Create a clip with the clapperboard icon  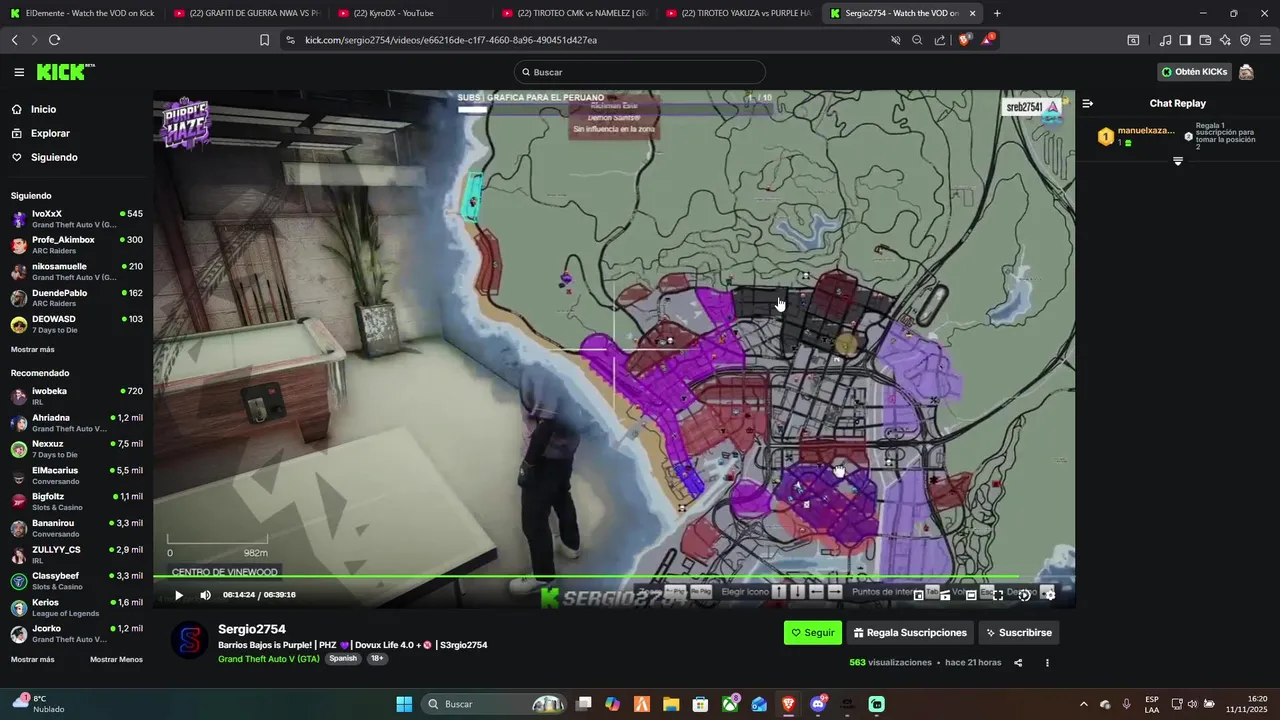pyautogui.click(x=944, y=595)
